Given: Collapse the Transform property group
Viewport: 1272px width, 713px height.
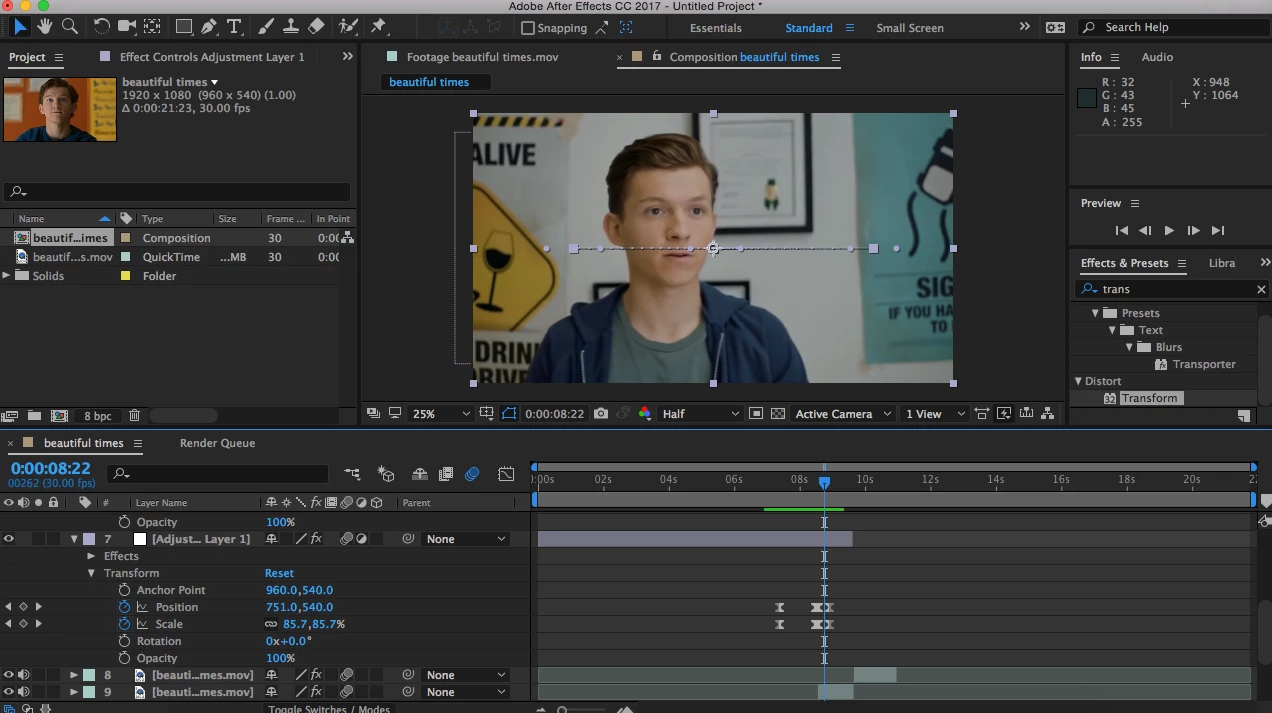Looking at the screenshot, I should tap(91, 573).
